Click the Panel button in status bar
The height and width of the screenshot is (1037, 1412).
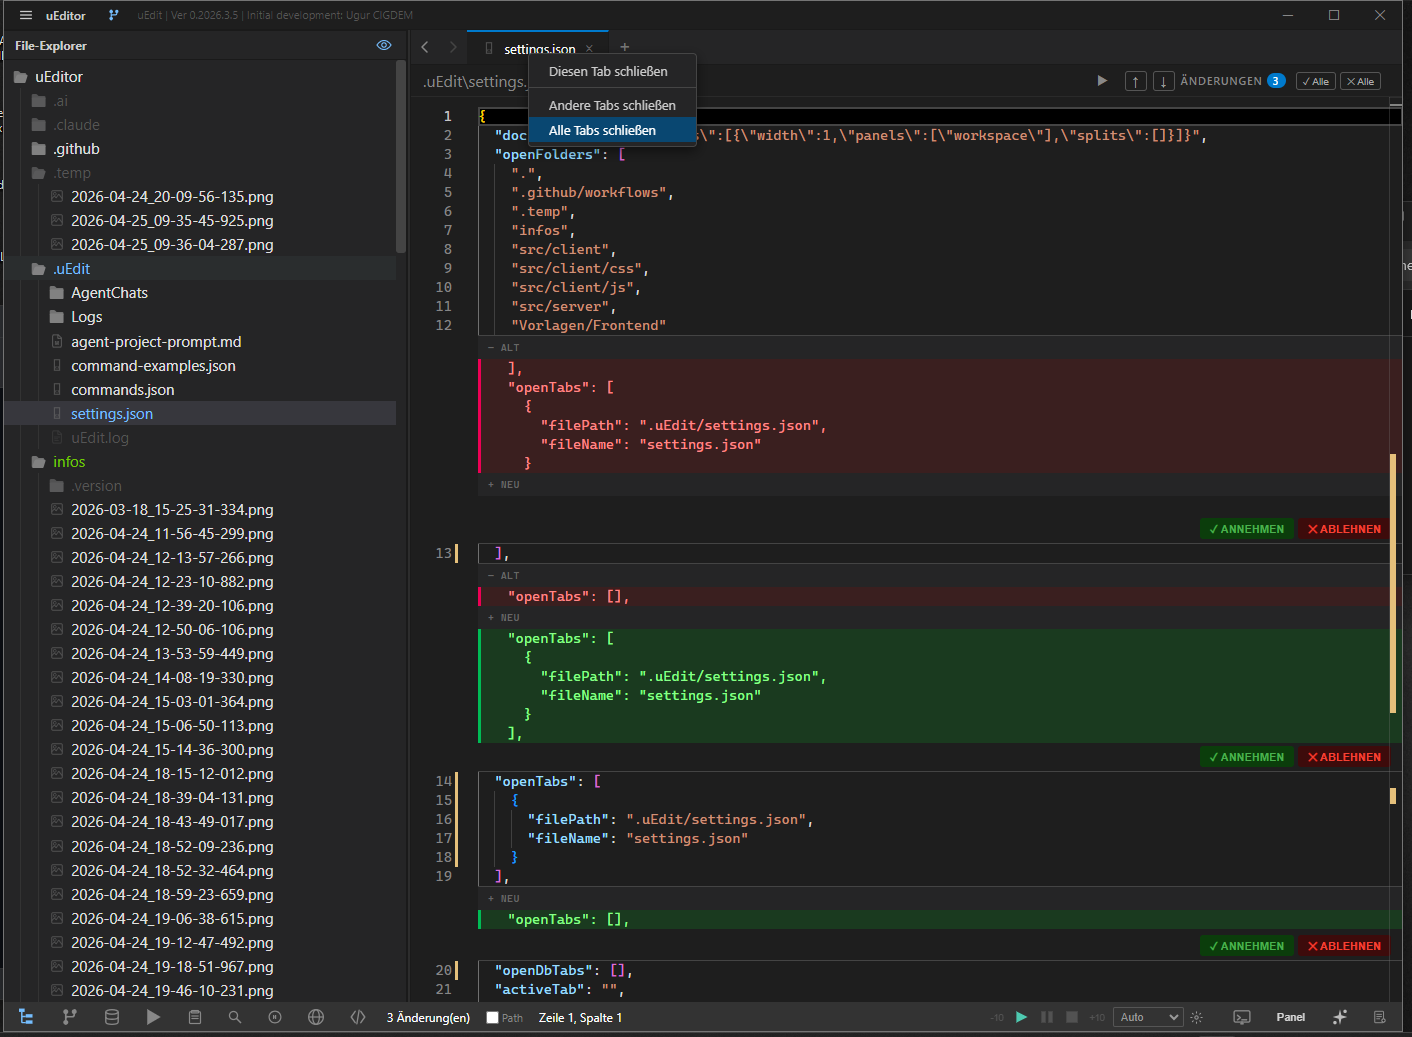tap(1291, 1017)
